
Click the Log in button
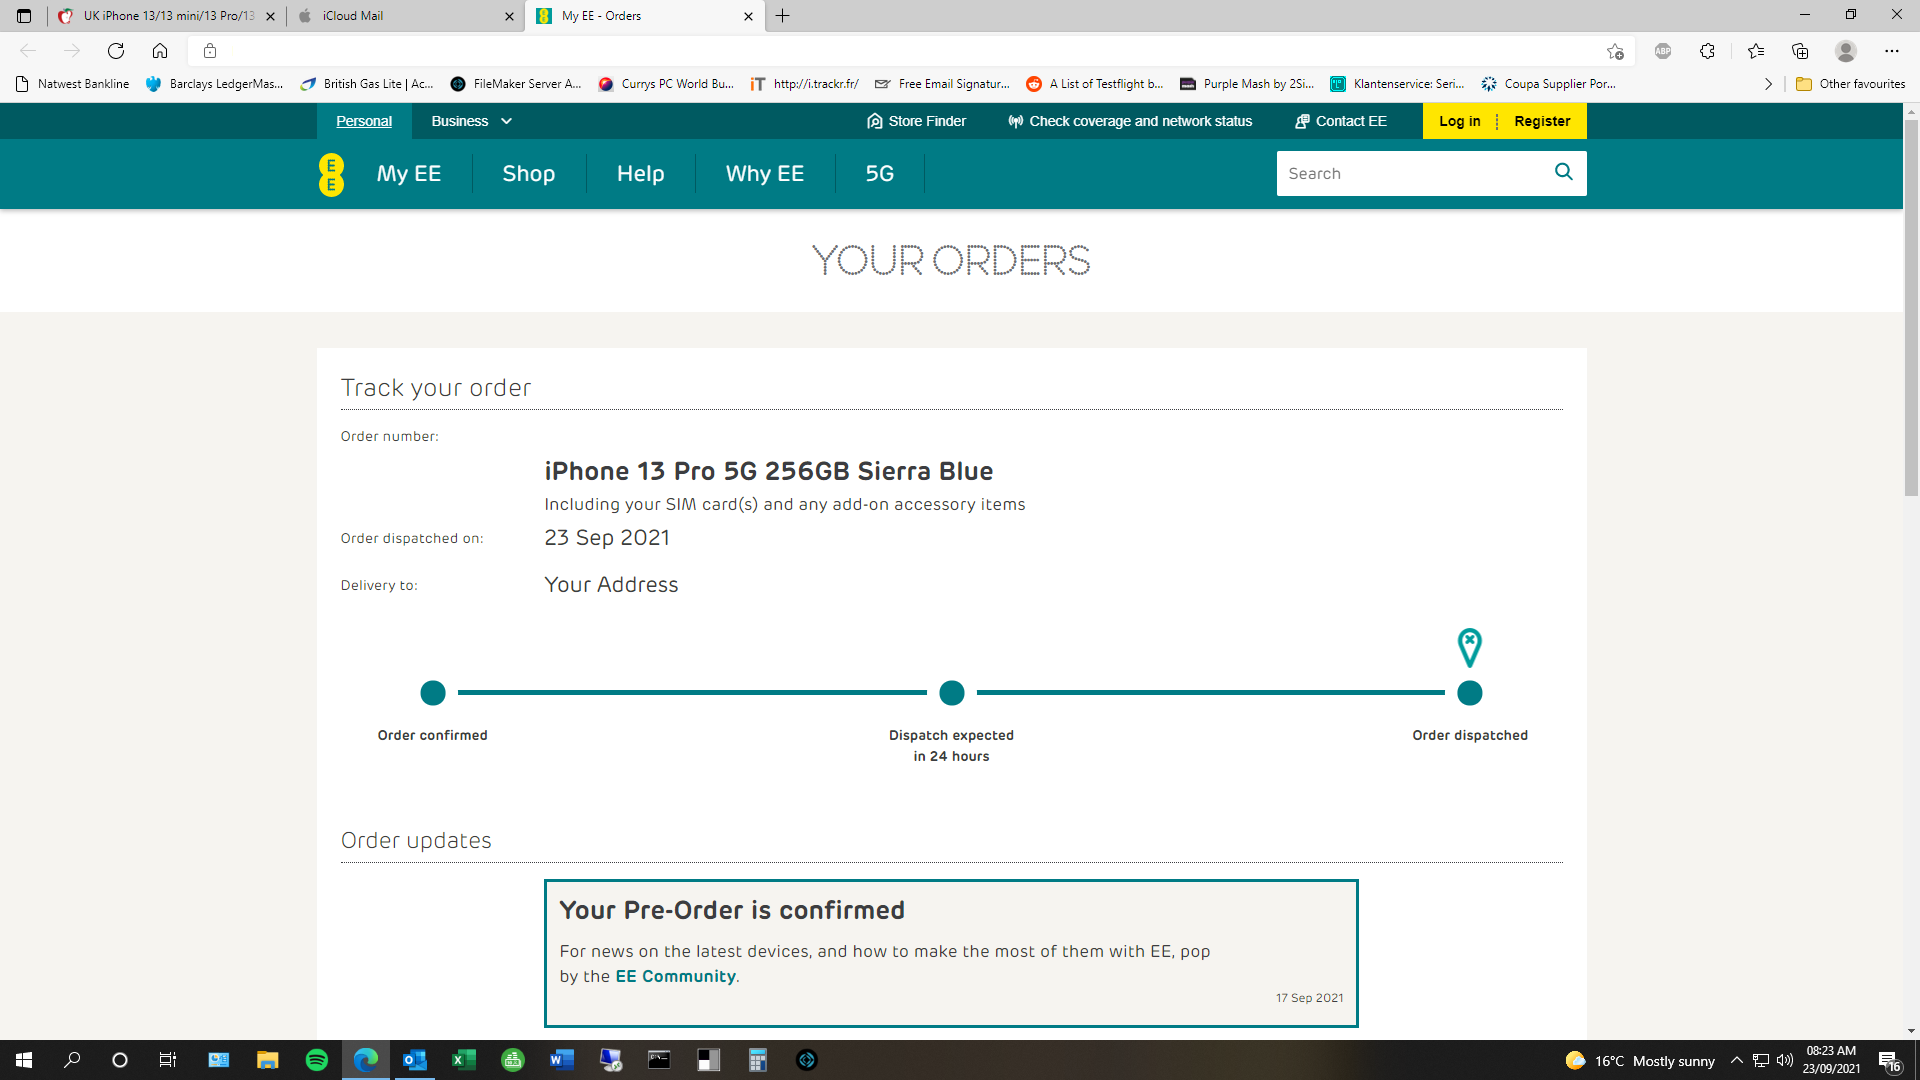(x=1459, y=121)
